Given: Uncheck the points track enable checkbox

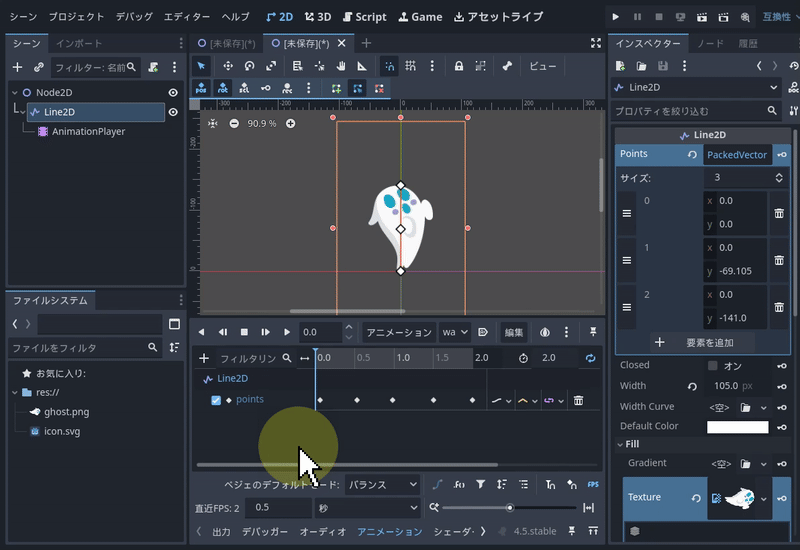Looking at the screenshot, I should [216, 400].
